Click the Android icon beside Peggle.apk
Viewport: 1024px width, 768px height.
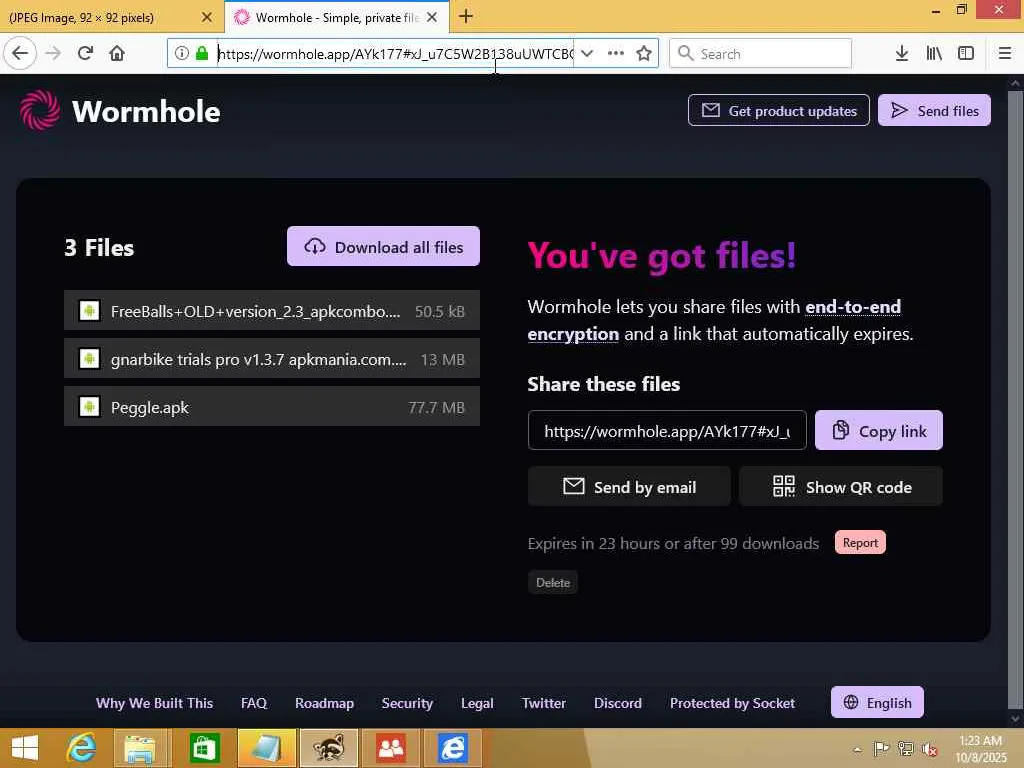(x=89, y=407)
